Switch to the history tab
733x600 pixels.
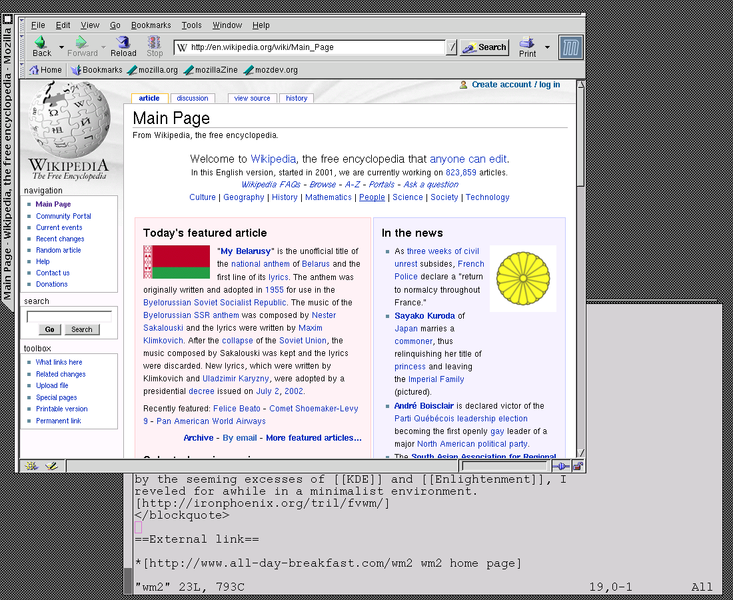coord(296,98)
